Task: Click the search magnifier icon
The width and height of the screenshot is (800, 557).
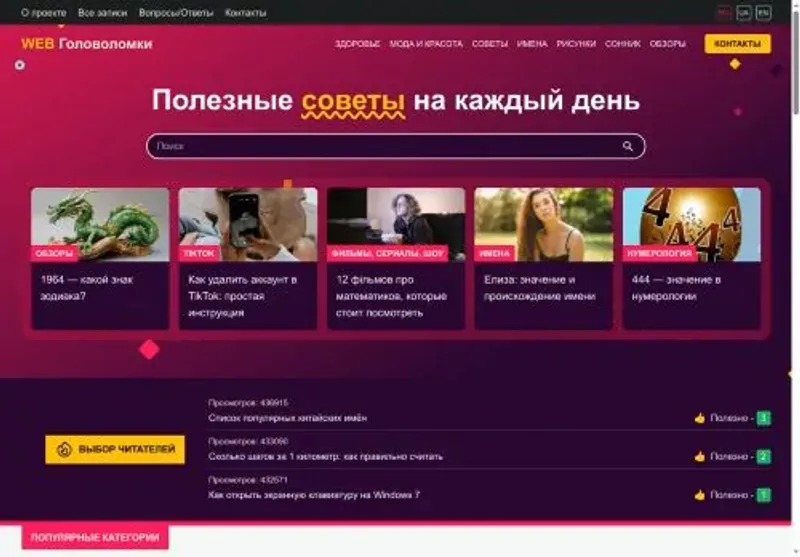Action: [x=628, y=146]
